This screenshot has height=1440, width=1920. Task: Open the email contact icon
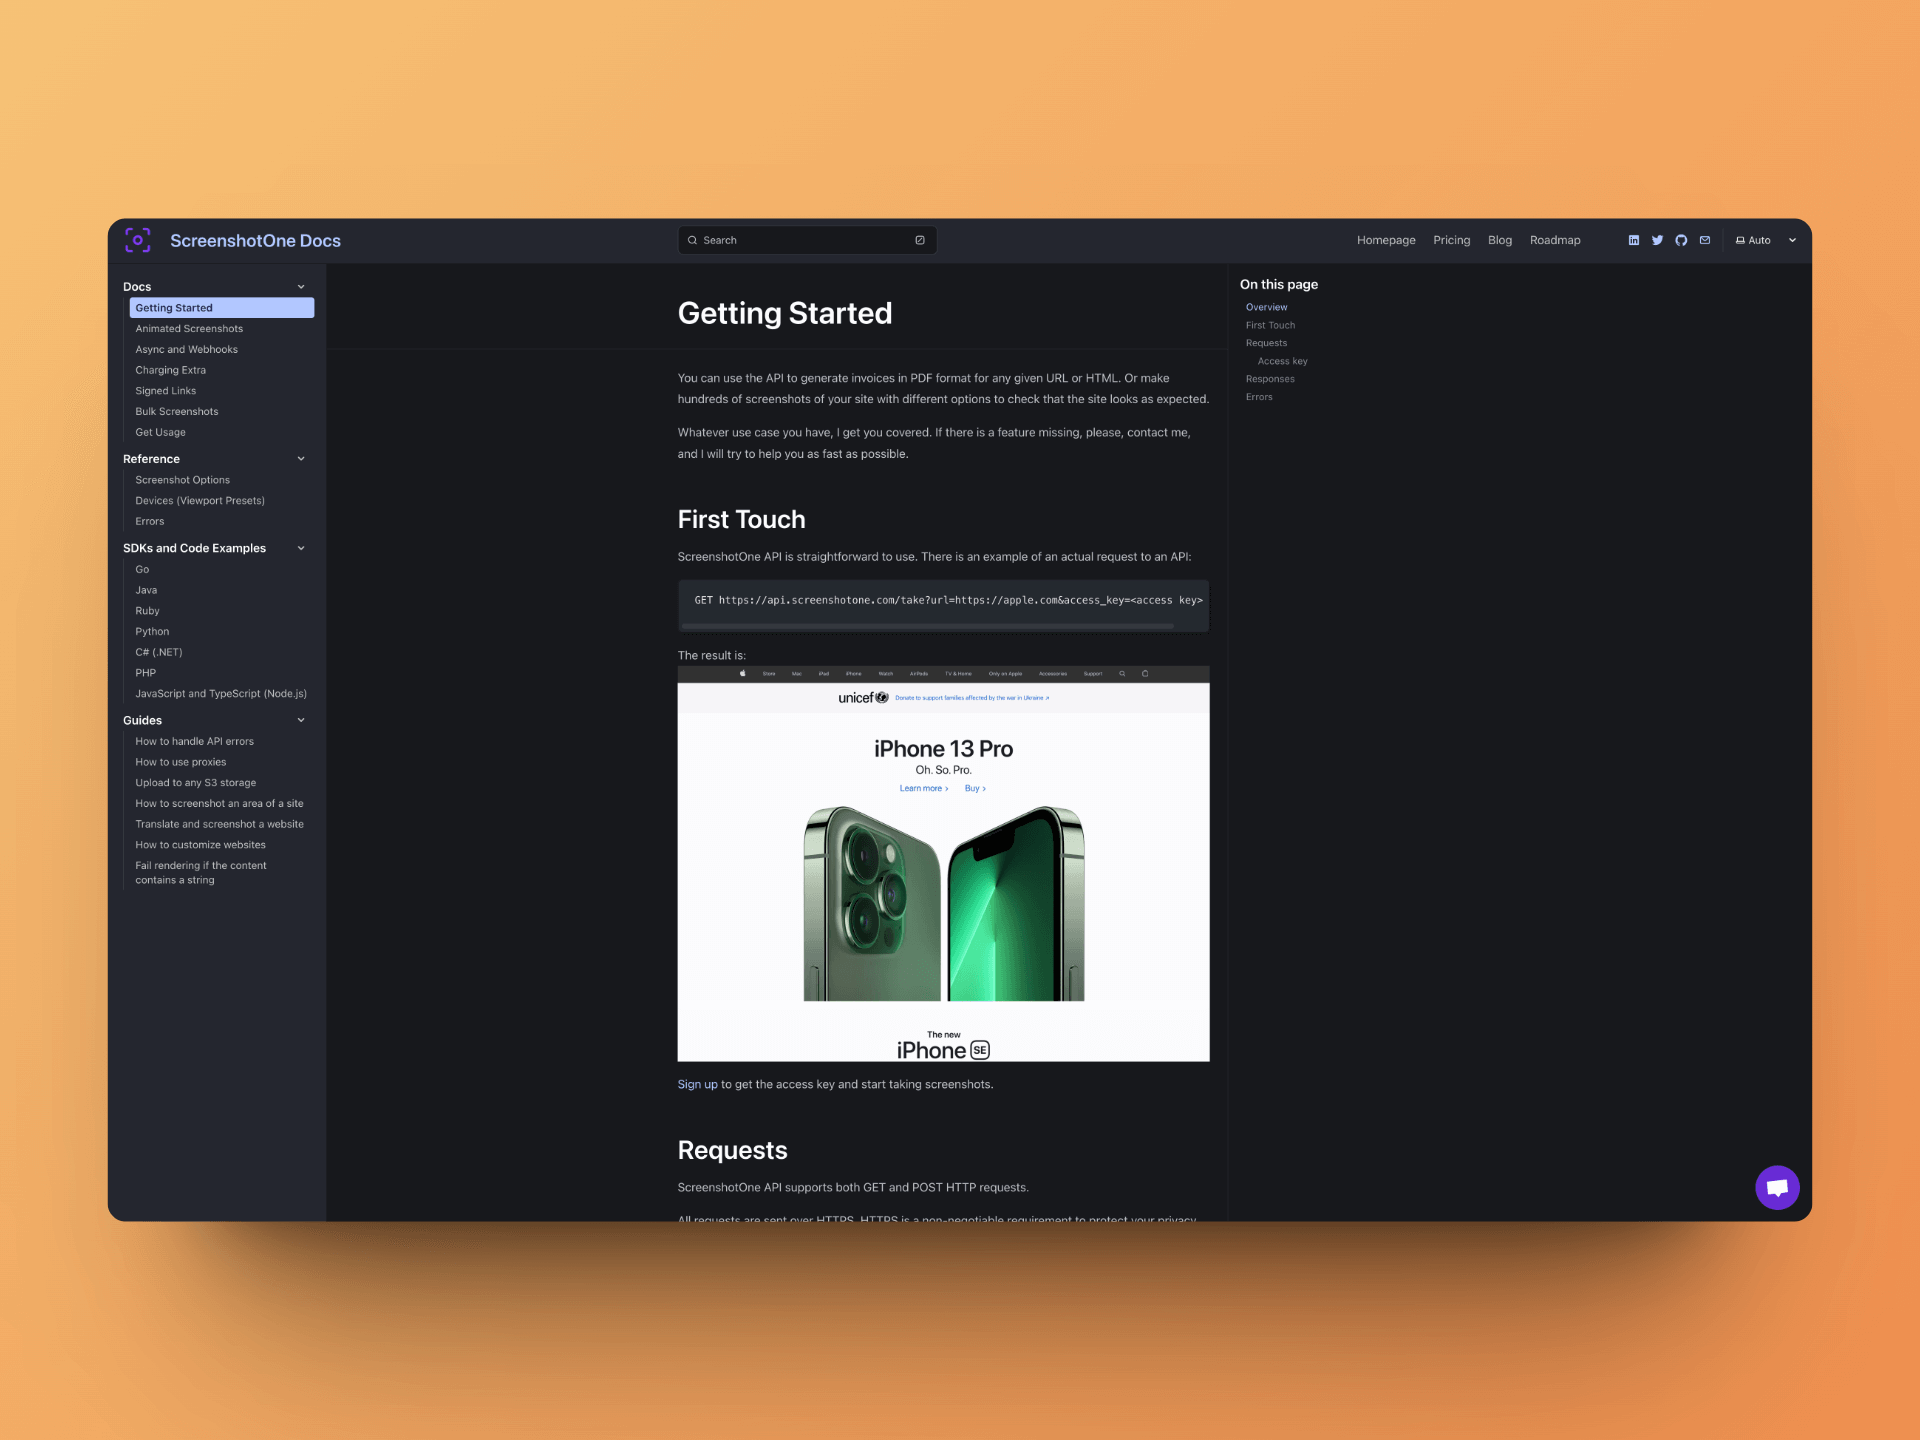pyautogui.click(x=1705, y=240)
